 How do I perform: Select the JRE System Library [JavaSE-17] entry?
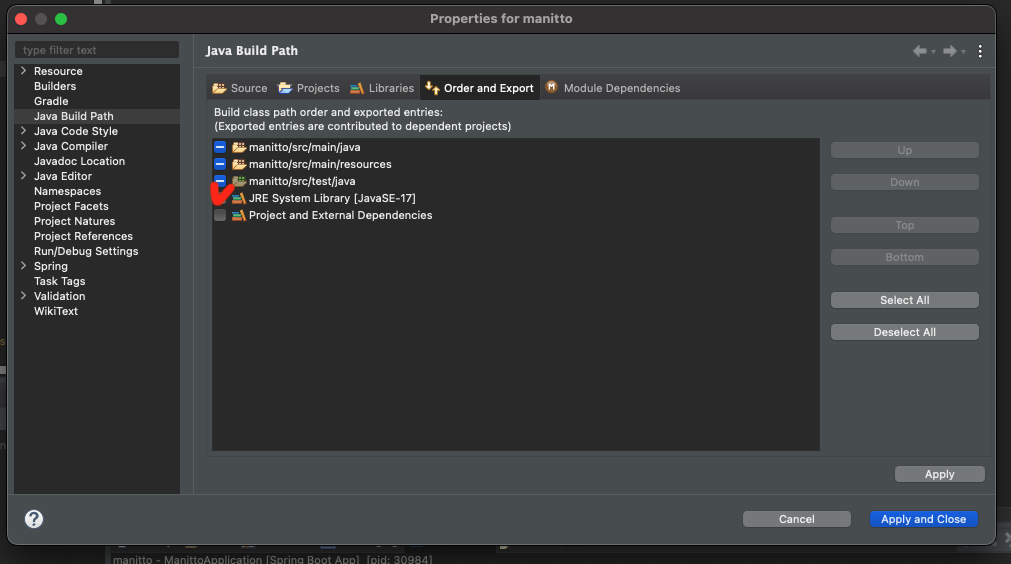click(x=332, y=199)
